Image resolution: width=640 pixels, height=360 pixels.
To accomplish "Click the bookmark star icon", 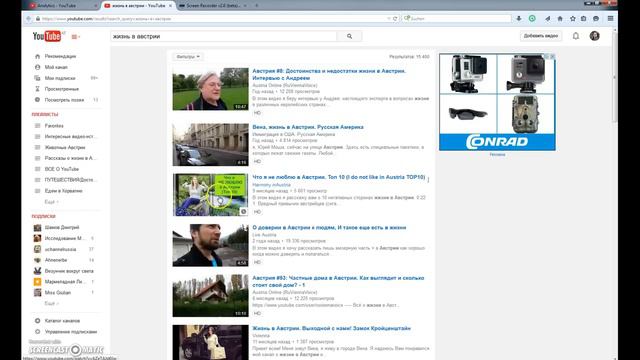I will 573,19.
